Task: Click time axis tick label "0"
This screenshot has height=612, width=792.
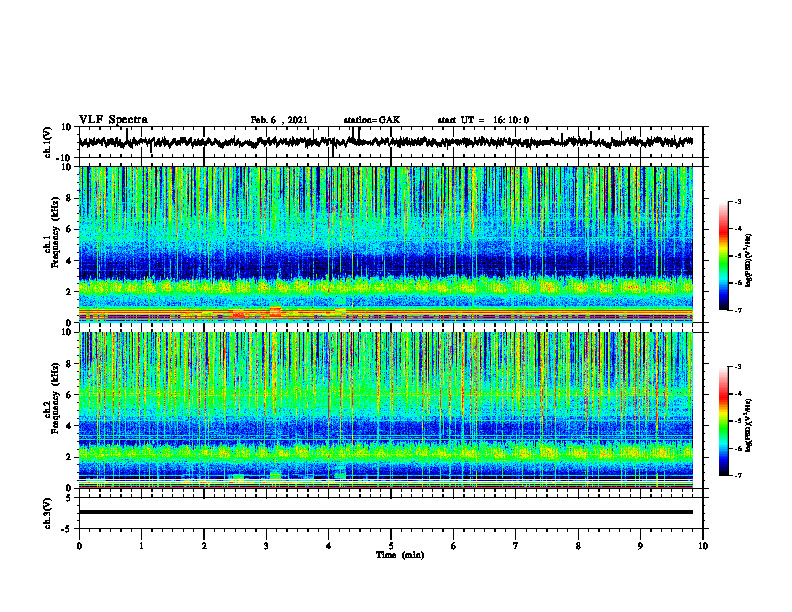Action: click(79, 546)
